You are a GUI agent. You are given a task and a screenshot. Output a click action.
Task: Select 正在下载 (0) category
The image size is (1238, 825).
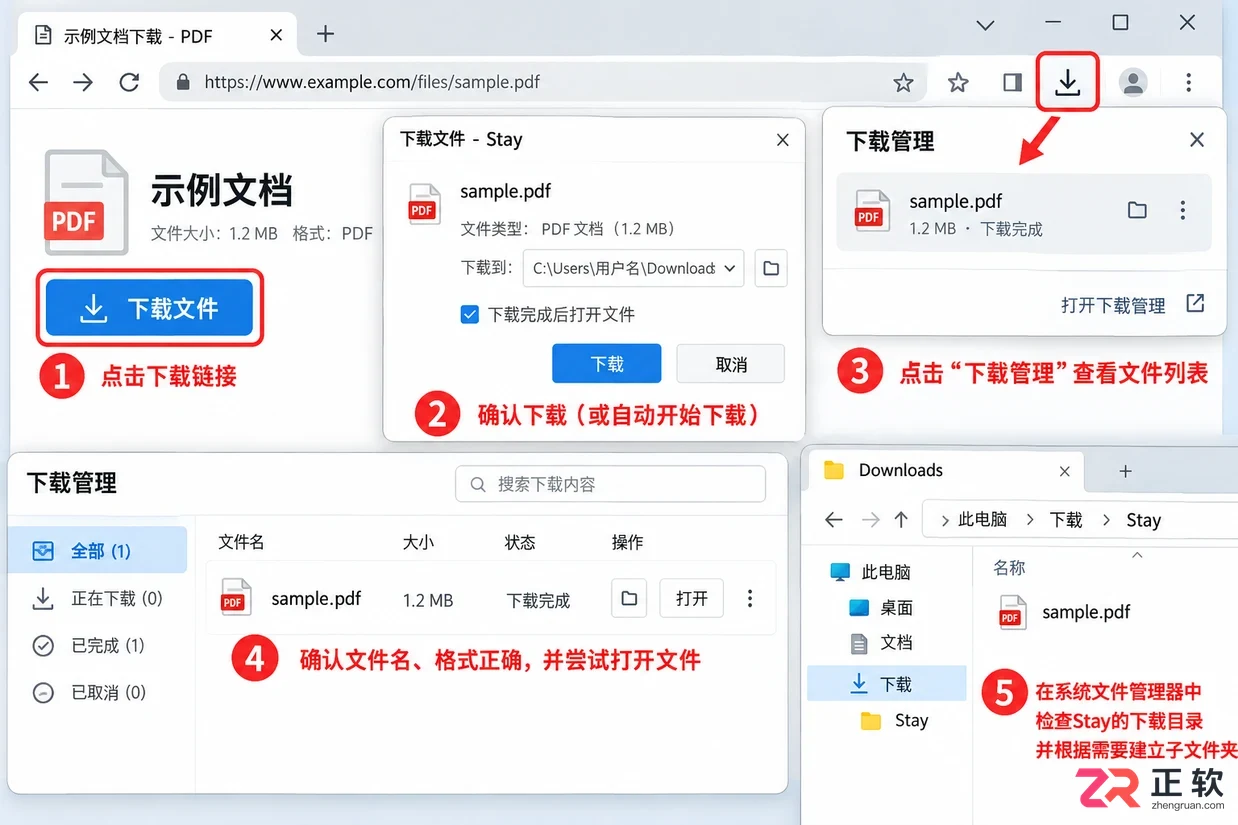point(97,598)
